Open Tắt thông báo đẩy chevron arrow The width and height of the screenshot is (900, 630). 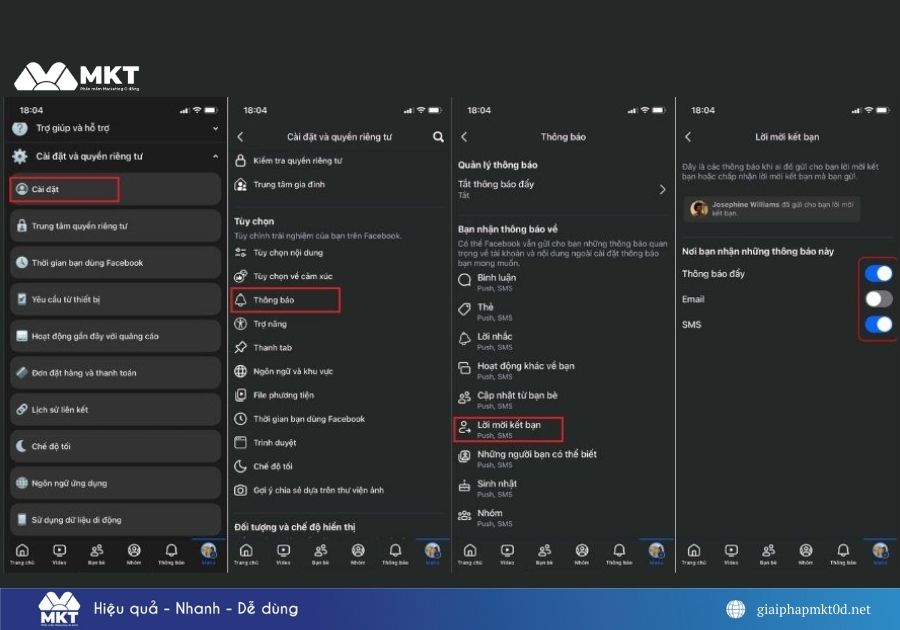point(662,189)
